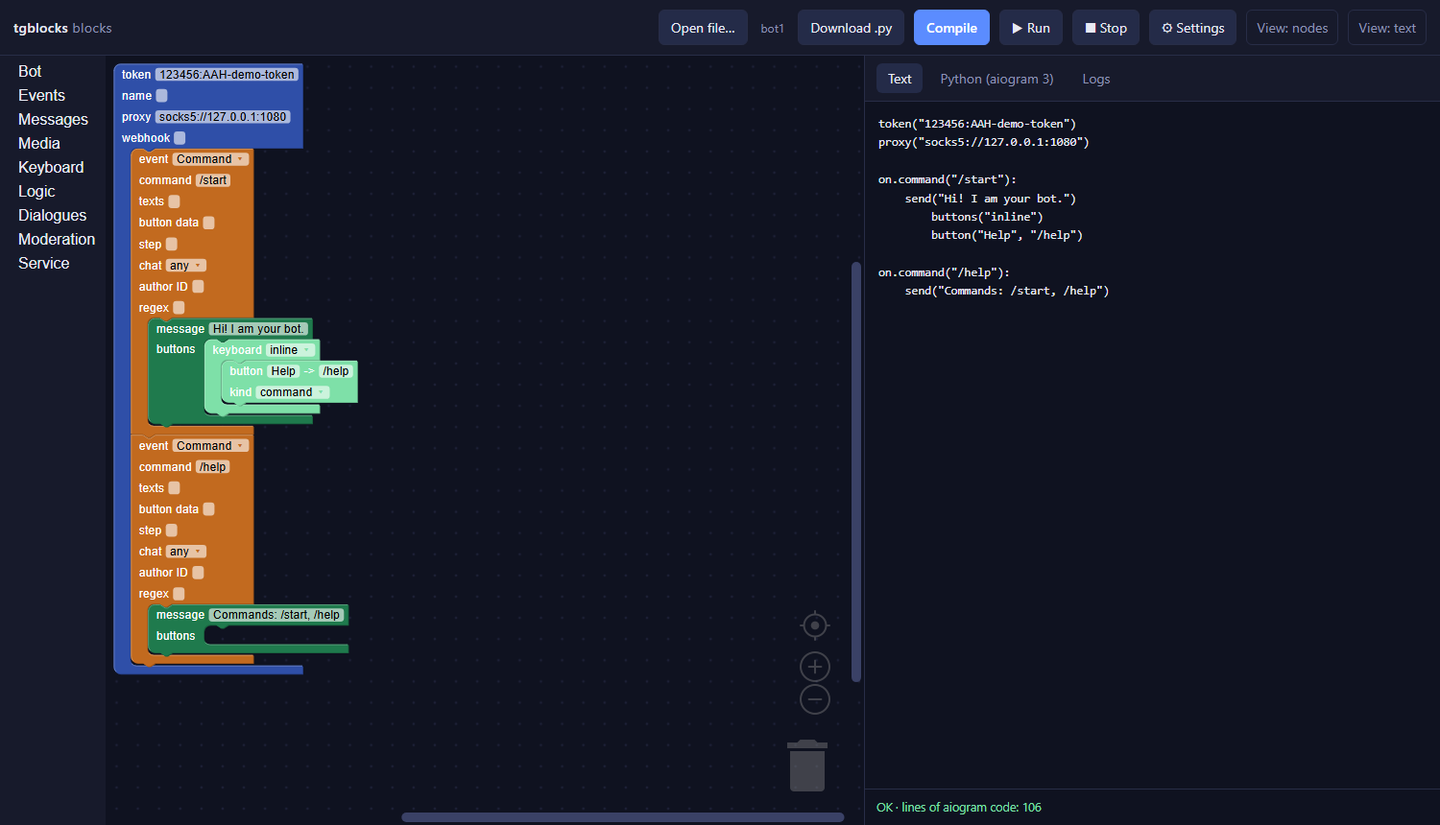Viewport: 1440px width, 825px height.
Task: Expand event dropdown of /start block
Action: [210, 159]
